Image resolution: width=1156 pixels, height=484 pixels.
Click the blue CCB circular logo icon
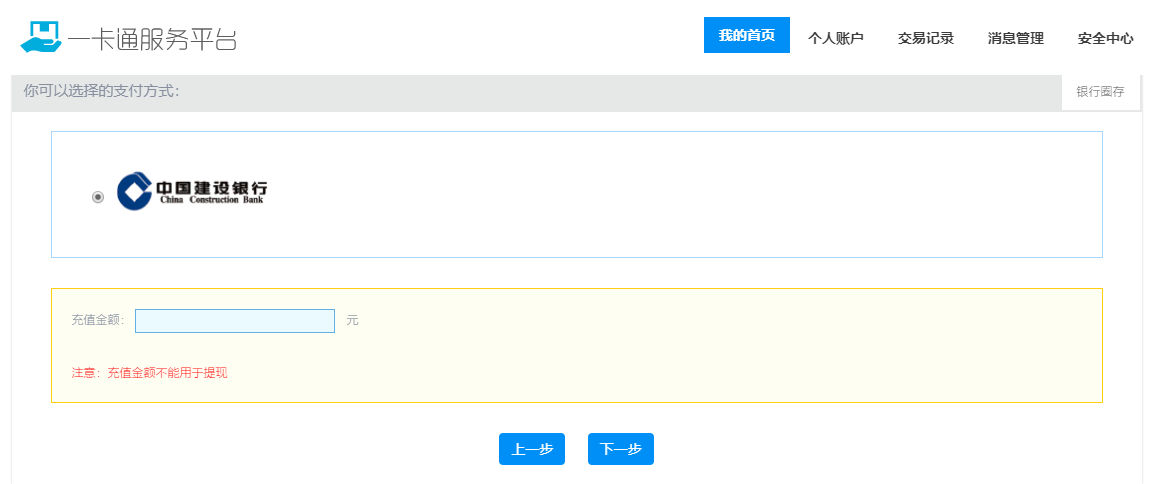tap(134, 192)
